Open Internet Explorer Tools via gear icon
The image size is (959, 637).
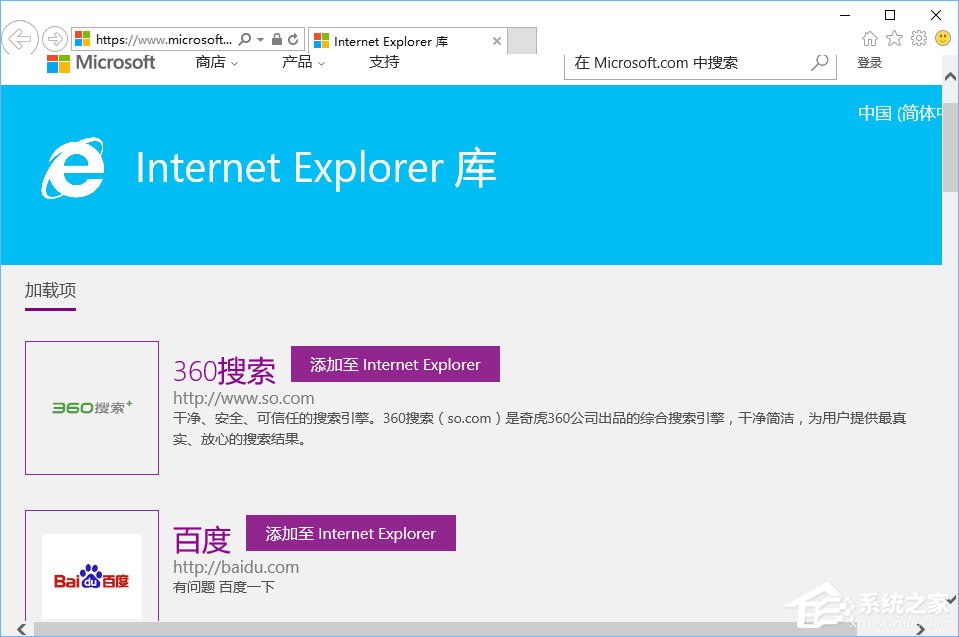[919, 38]
